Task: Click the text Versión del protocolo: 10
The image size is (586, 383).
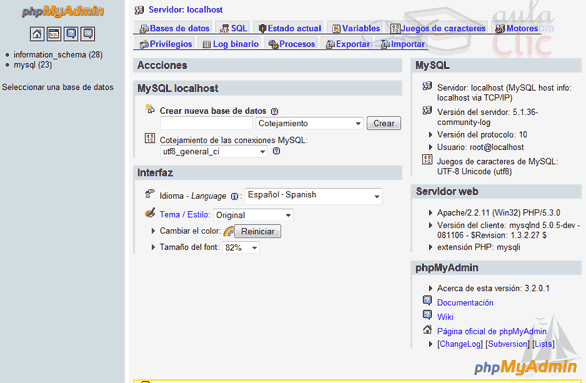Action: [x=482, y=135]
